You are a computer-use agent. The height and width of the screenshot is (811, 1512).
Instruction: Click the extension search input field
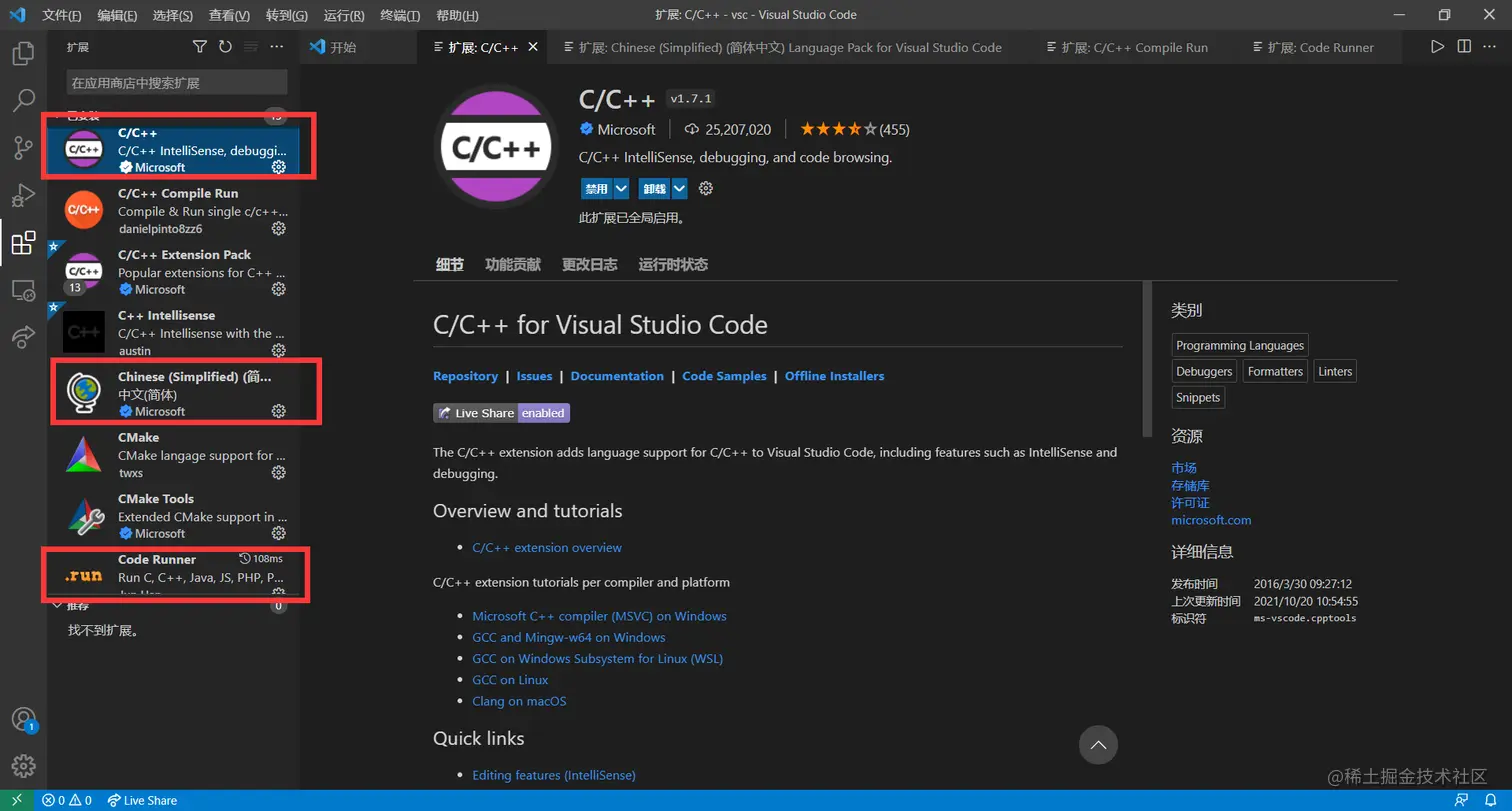[x=177, y=82]
